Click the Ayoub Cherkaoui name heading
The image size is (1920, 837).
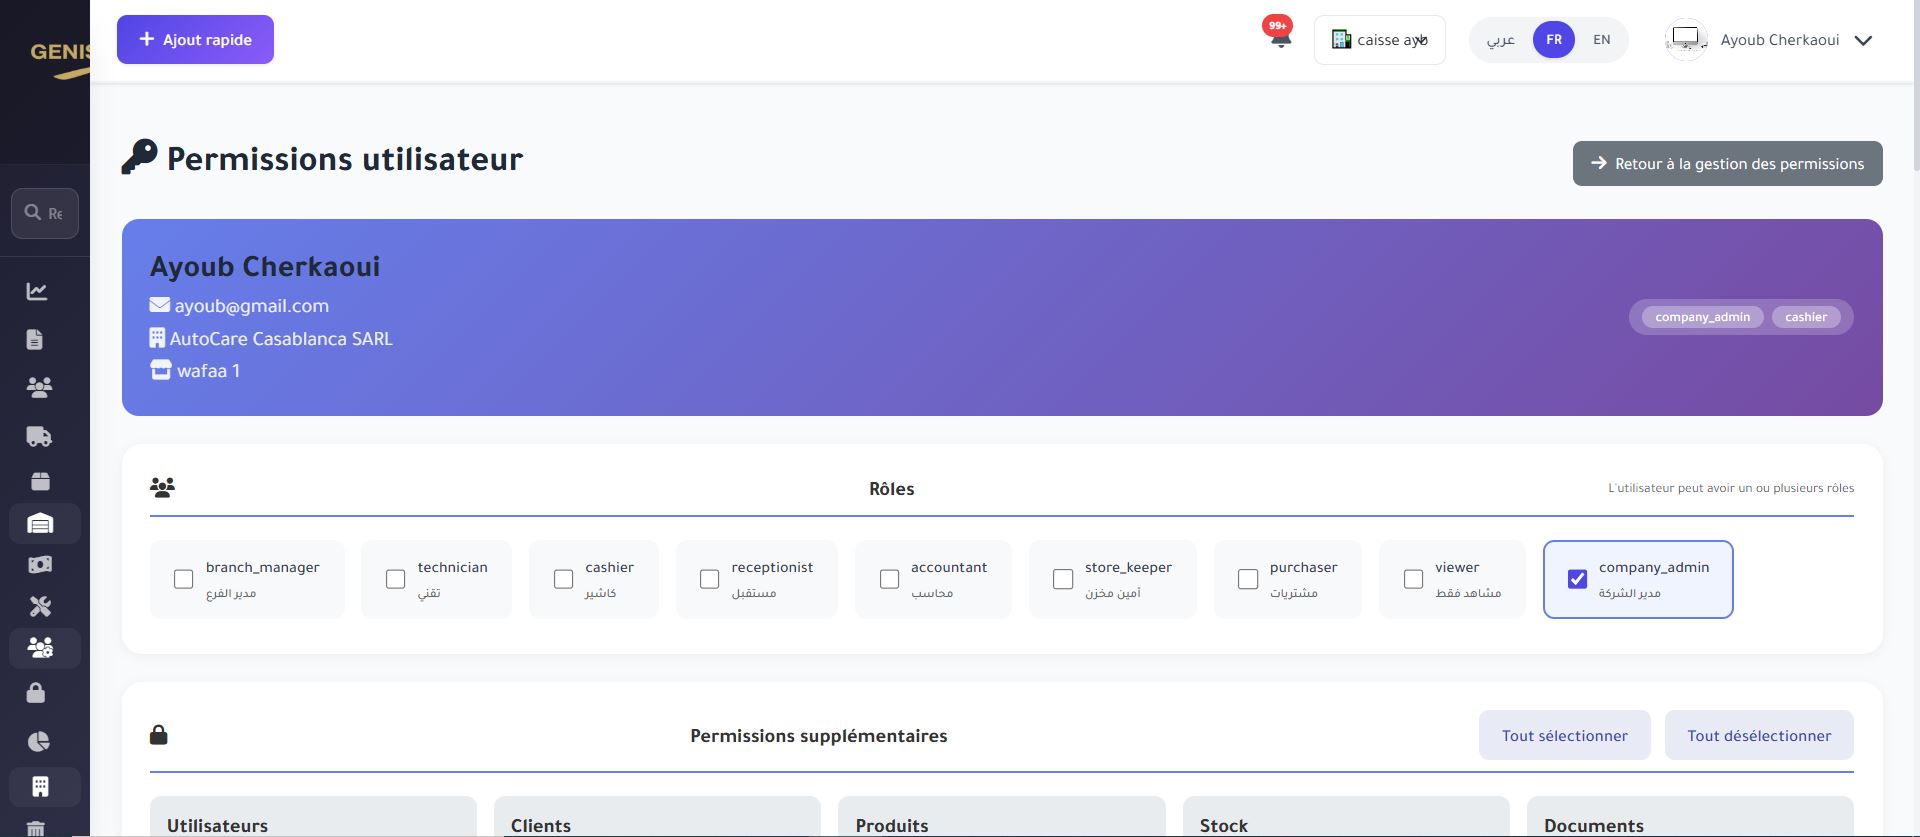[x=265, y=266]
